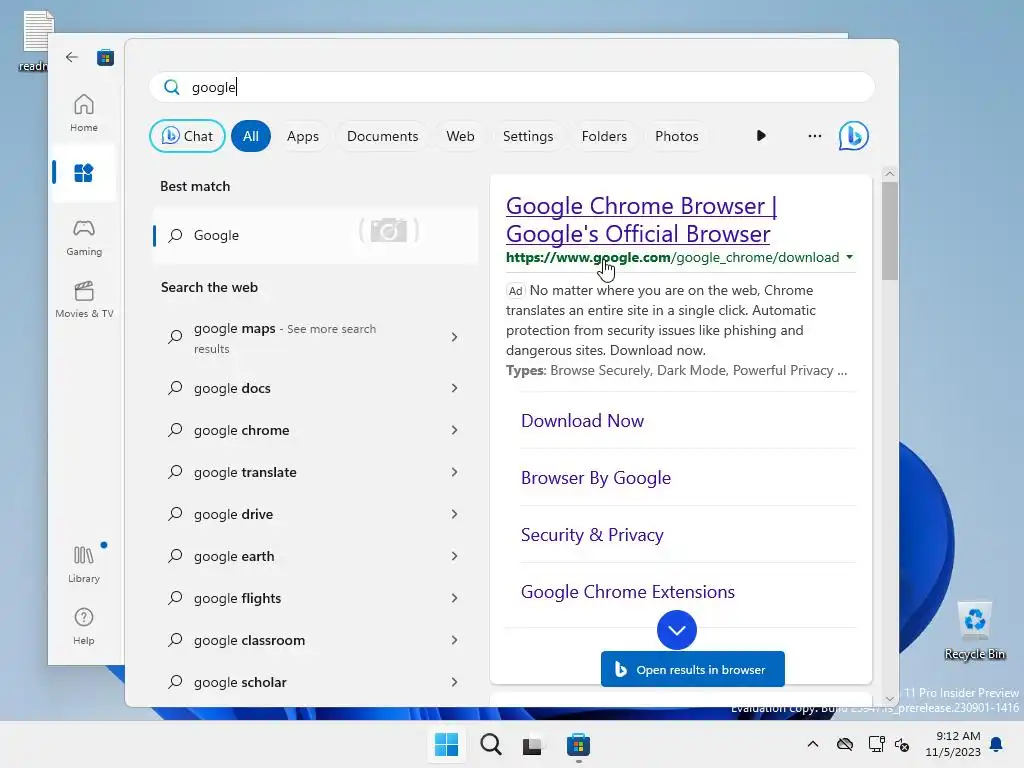Open Library in the Store sidebar

84,564
